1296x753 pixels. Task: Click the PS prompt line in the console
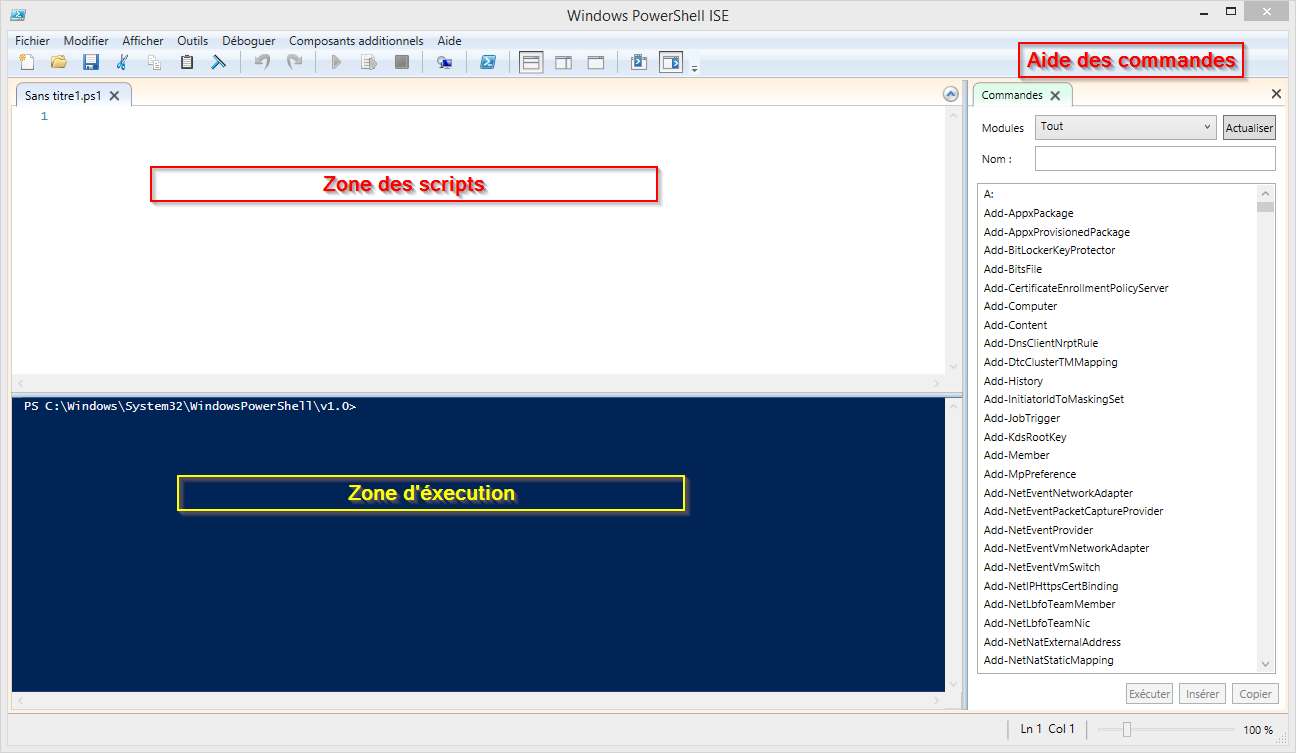(x=190, y=406)
